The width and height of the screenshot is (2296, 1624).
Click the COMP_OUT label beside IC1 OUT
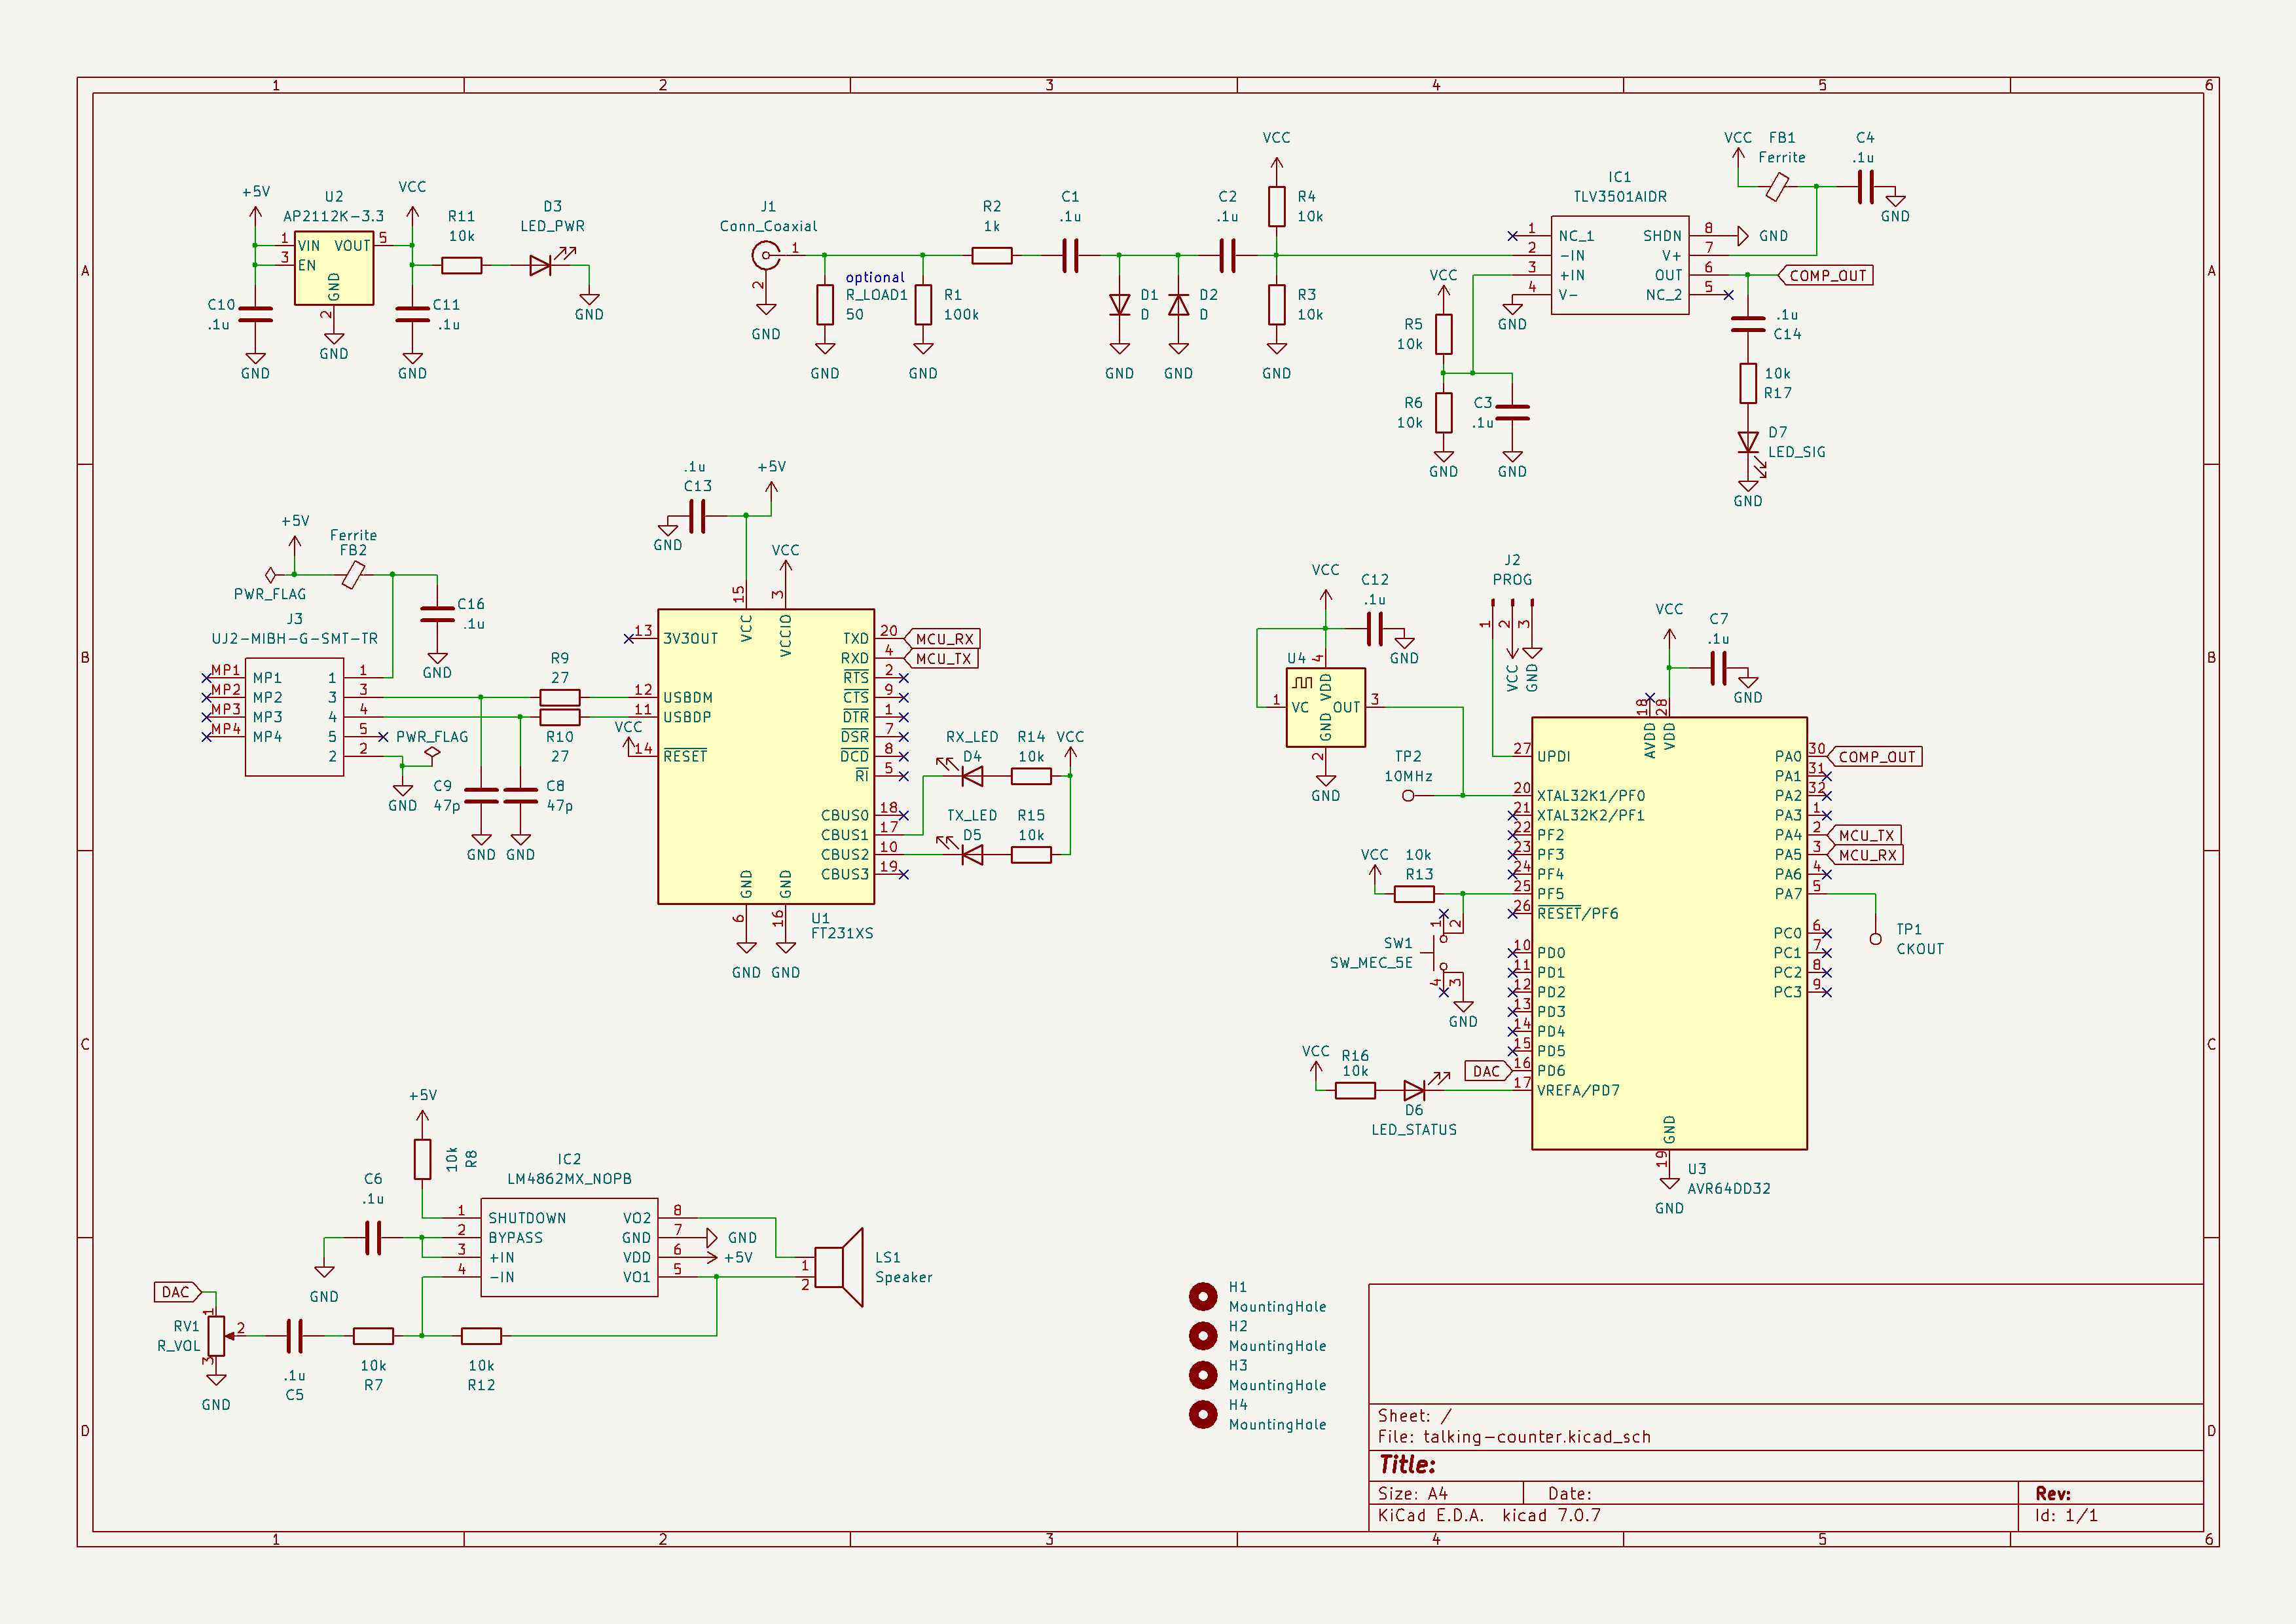pyautogui.click(x=1826, y=275)
